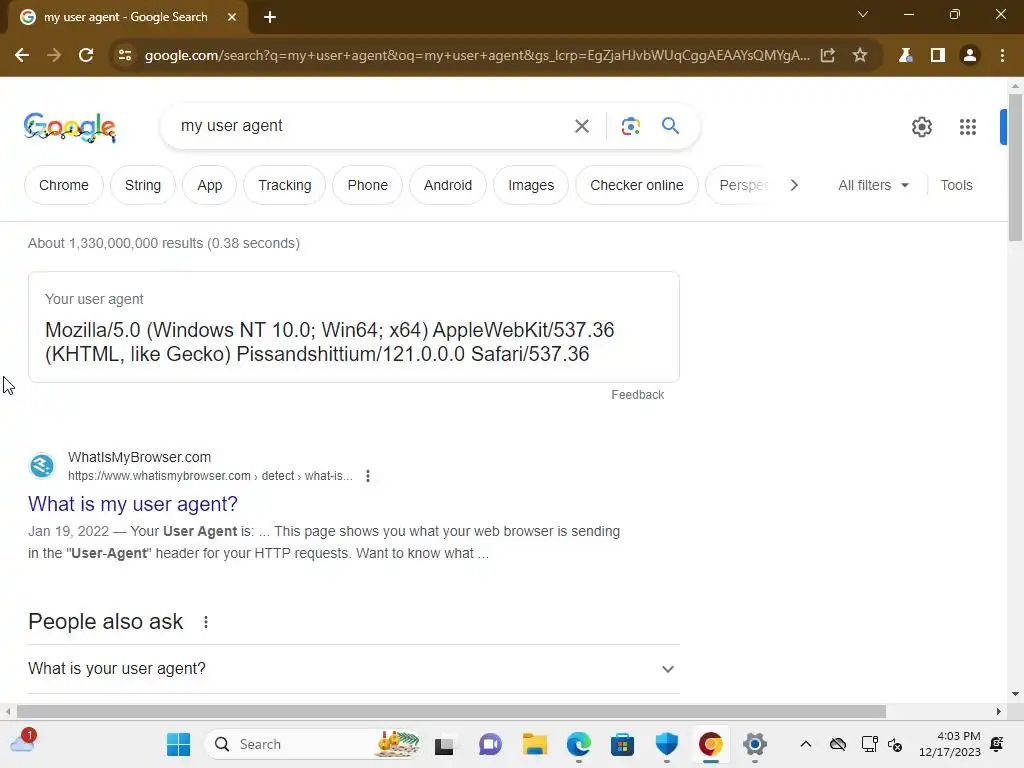Switch to Images results
This screenshot has width=1024, height=768.
click(x=531, y=185)
